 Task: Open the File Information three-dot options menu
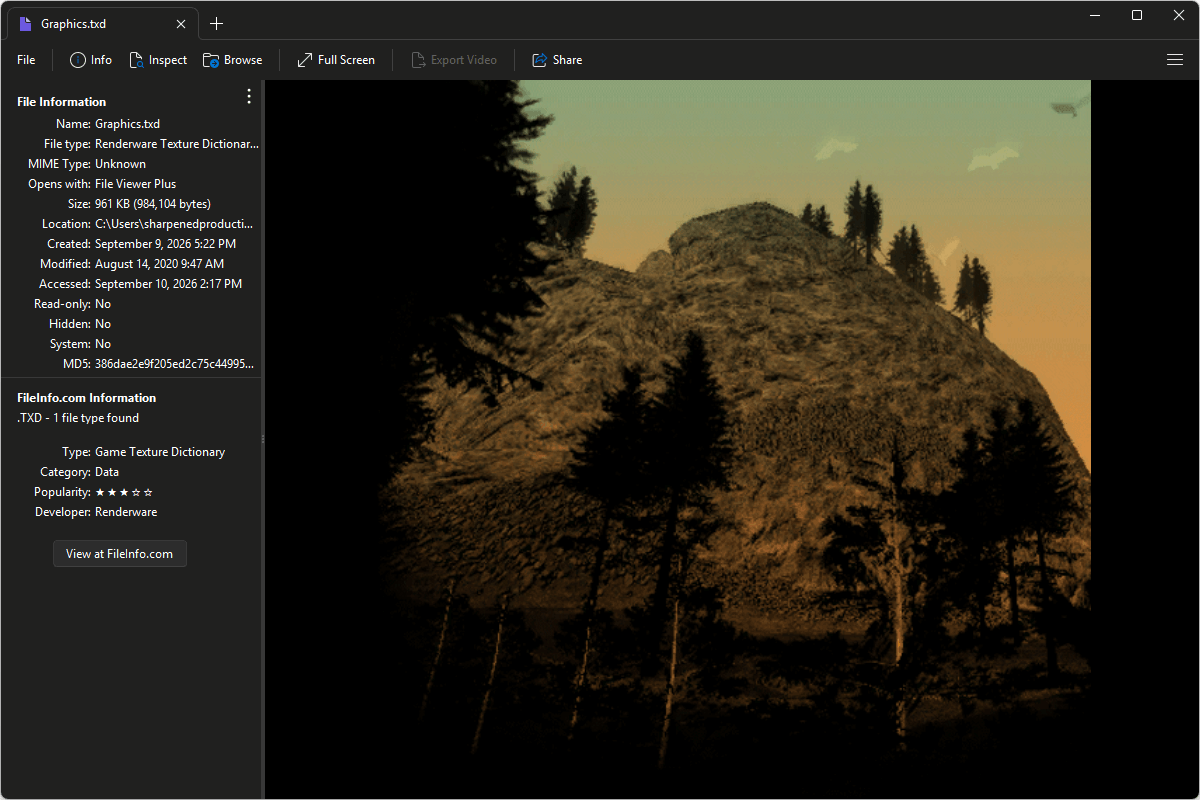coord(249,97)
